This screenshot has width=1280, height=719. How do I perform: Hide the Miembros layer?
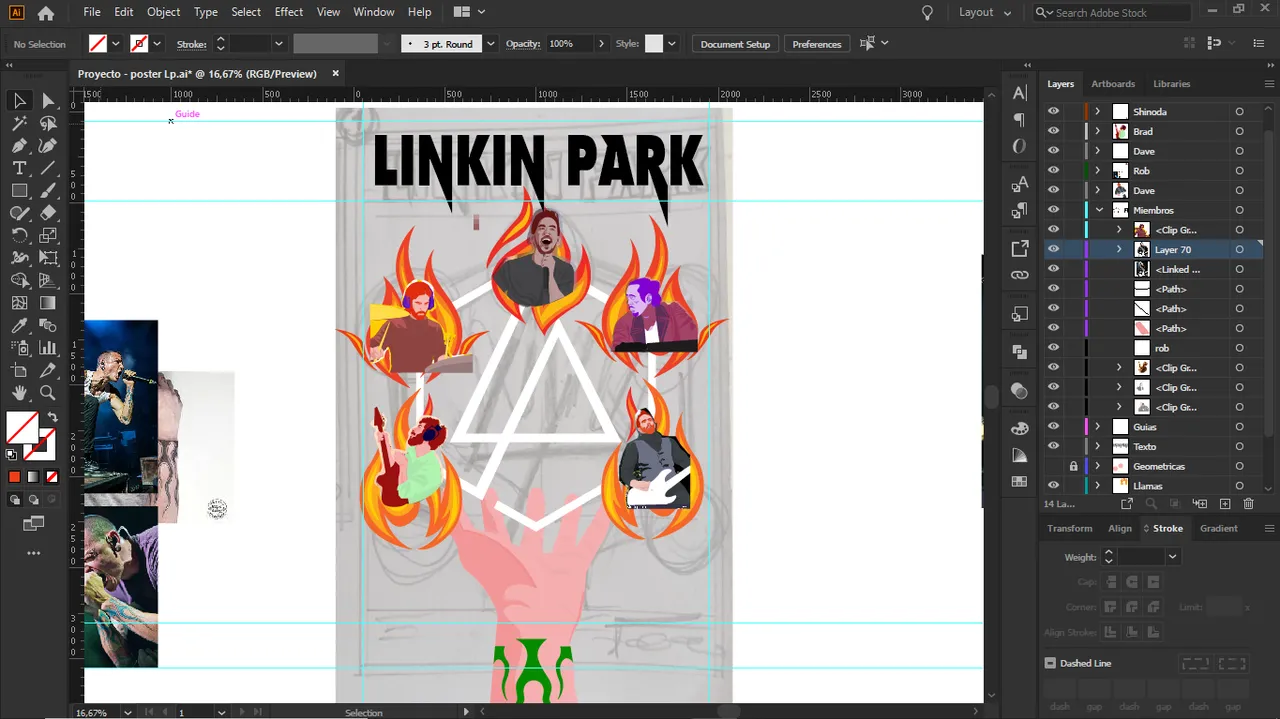click(1053, 210)
